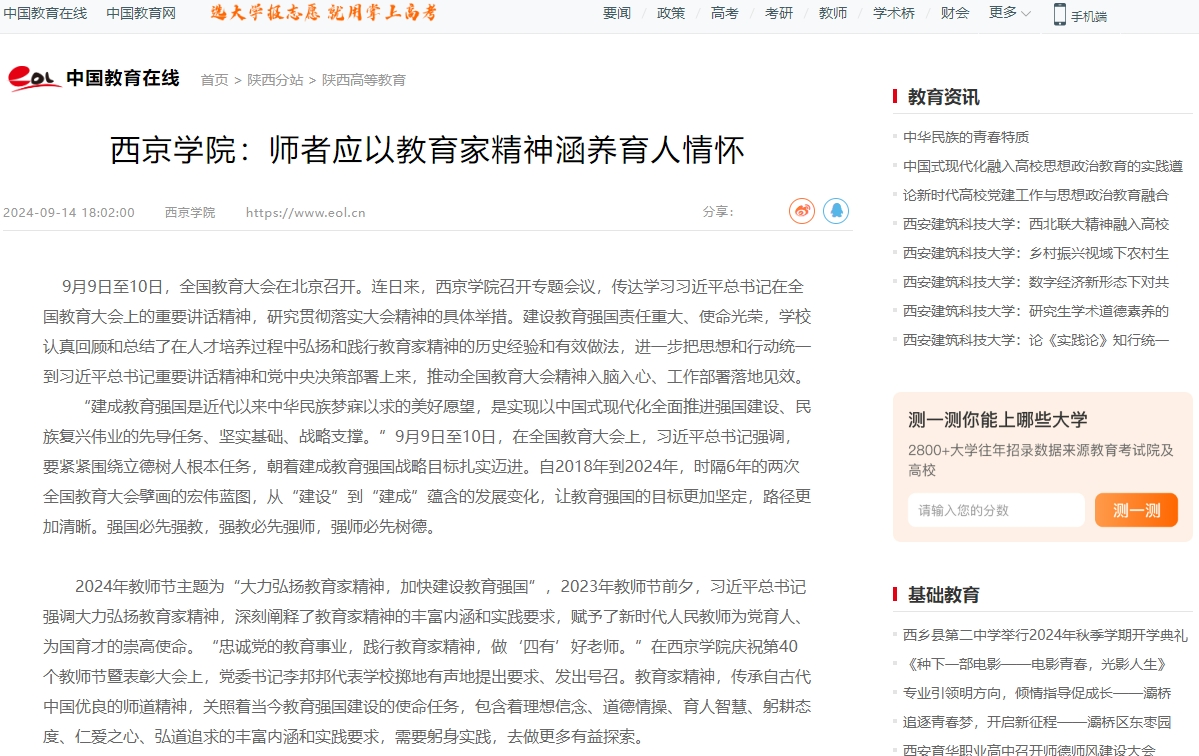Open the 《种下一部电影》 news link
Viewport: 1199px width, 756px height.
click(x=1034, y=664)
